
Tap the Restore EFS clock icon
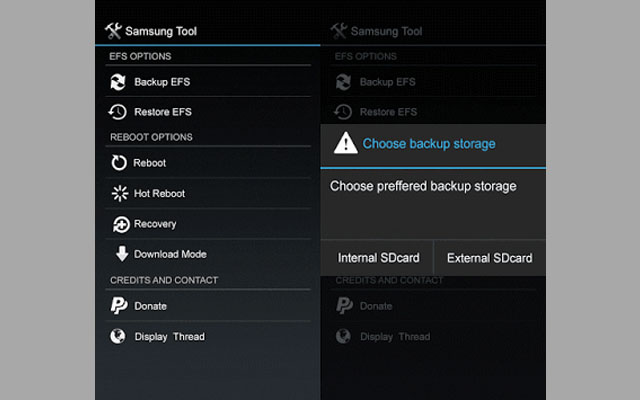(x=118, y=112)
